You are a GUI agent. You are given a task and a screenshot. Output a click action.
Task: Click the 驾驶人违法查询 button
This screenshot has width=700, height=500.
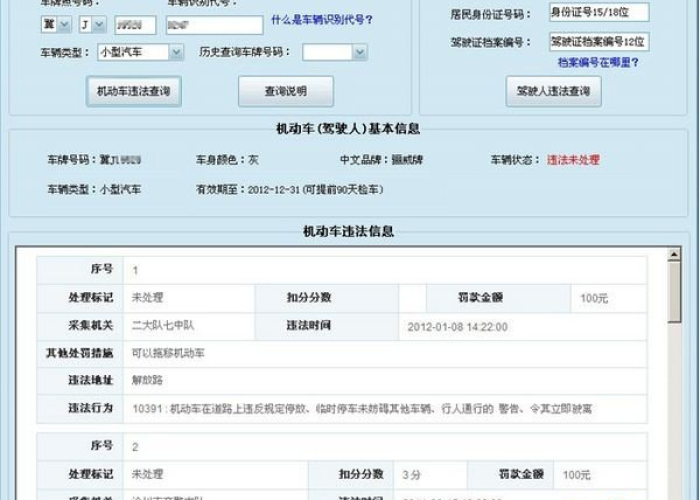tap(554, 92)
